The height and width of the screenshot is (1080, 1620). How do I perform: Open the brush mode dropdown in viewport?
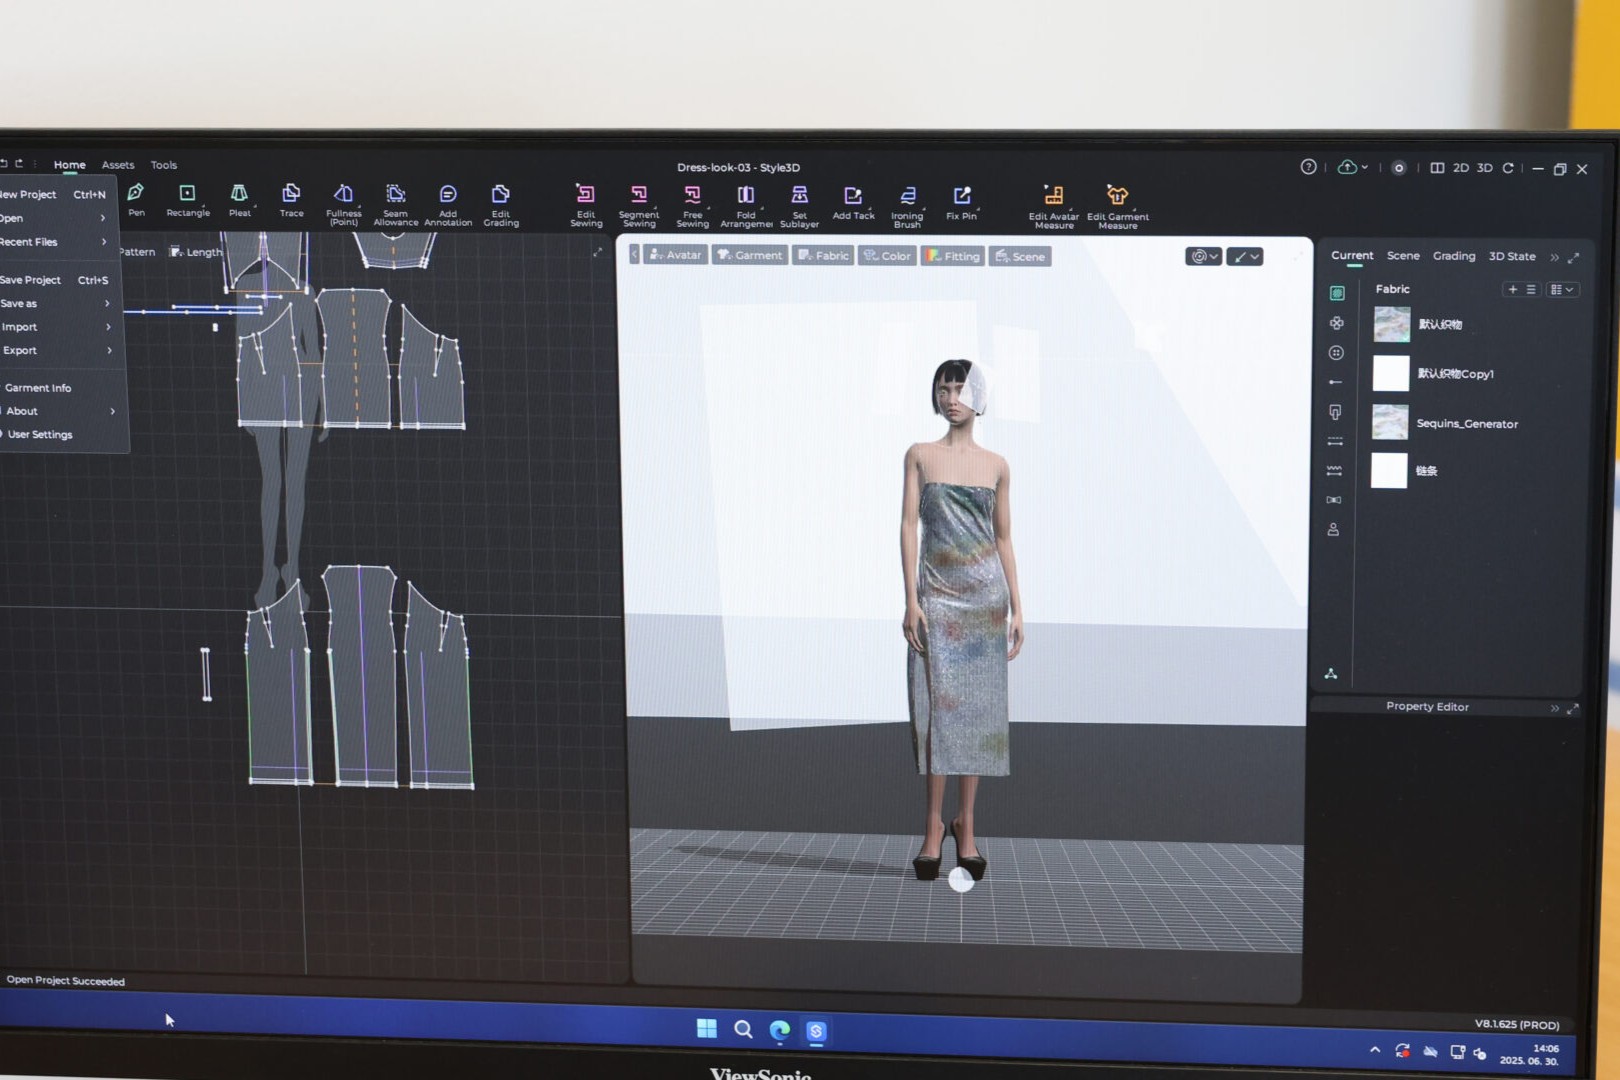tap(1245, 257)
